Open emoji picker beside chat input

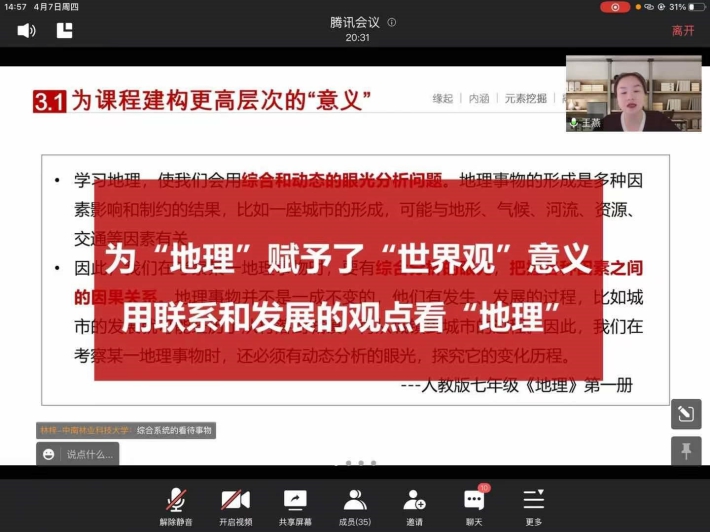pyautogui.click(x=48, y=454)
